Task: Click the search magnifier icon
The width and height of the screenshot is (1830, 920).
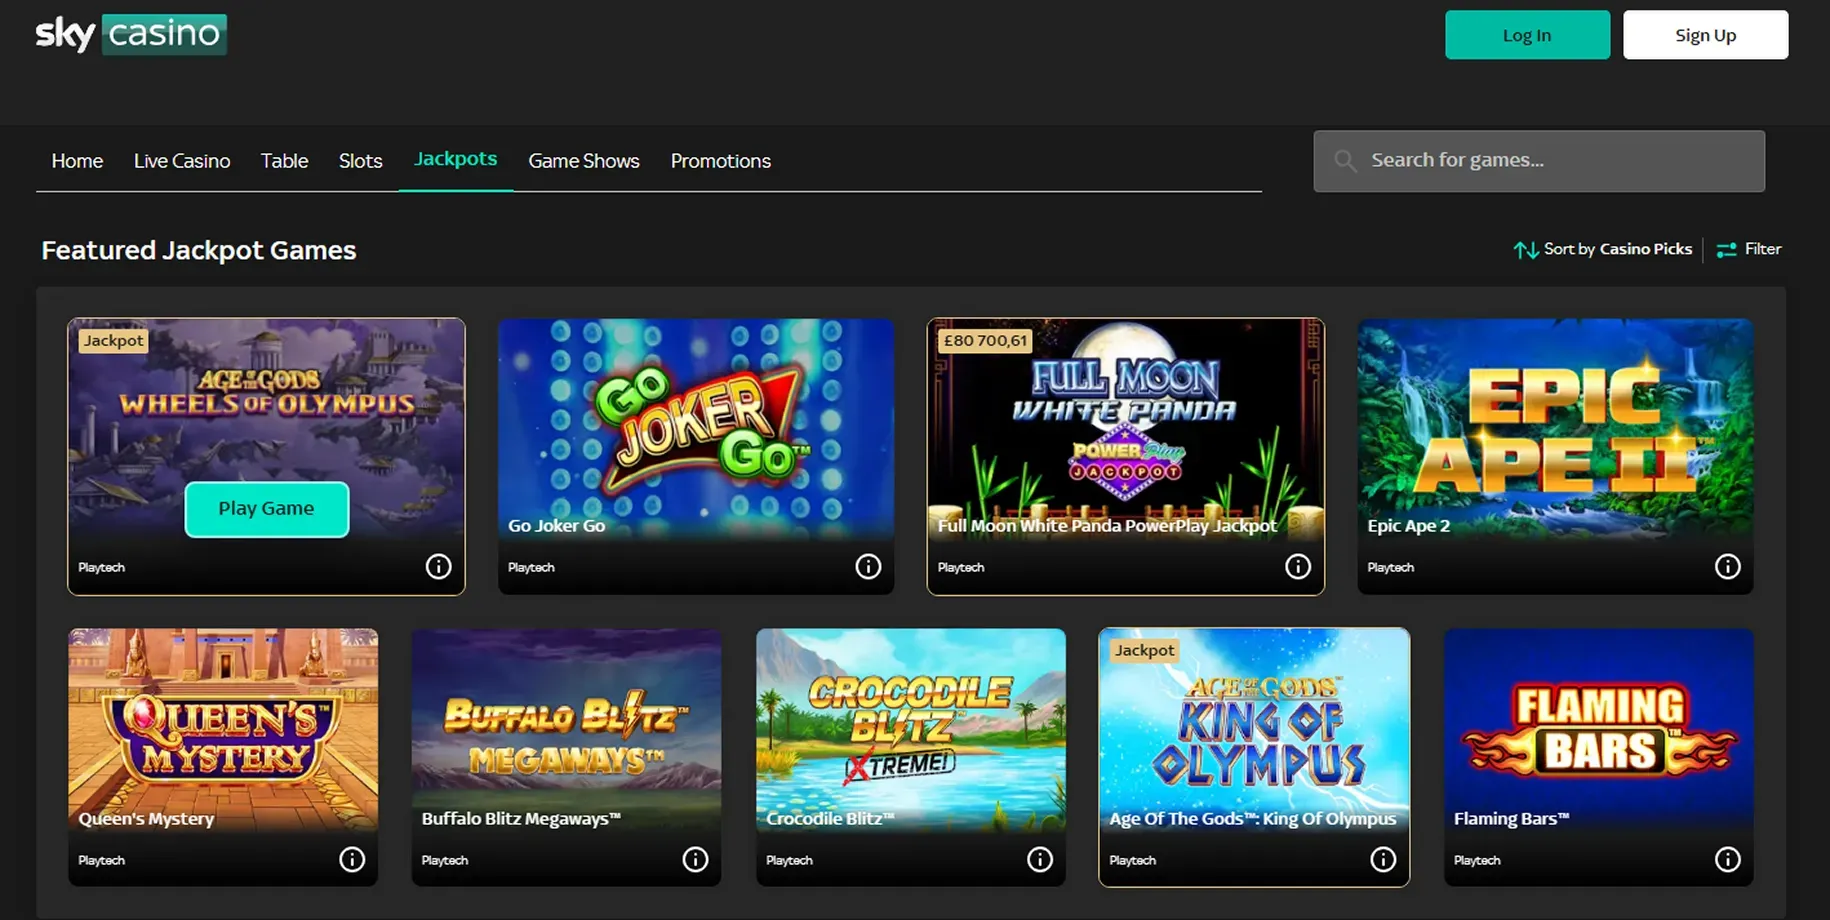Action: point(1345,161)
